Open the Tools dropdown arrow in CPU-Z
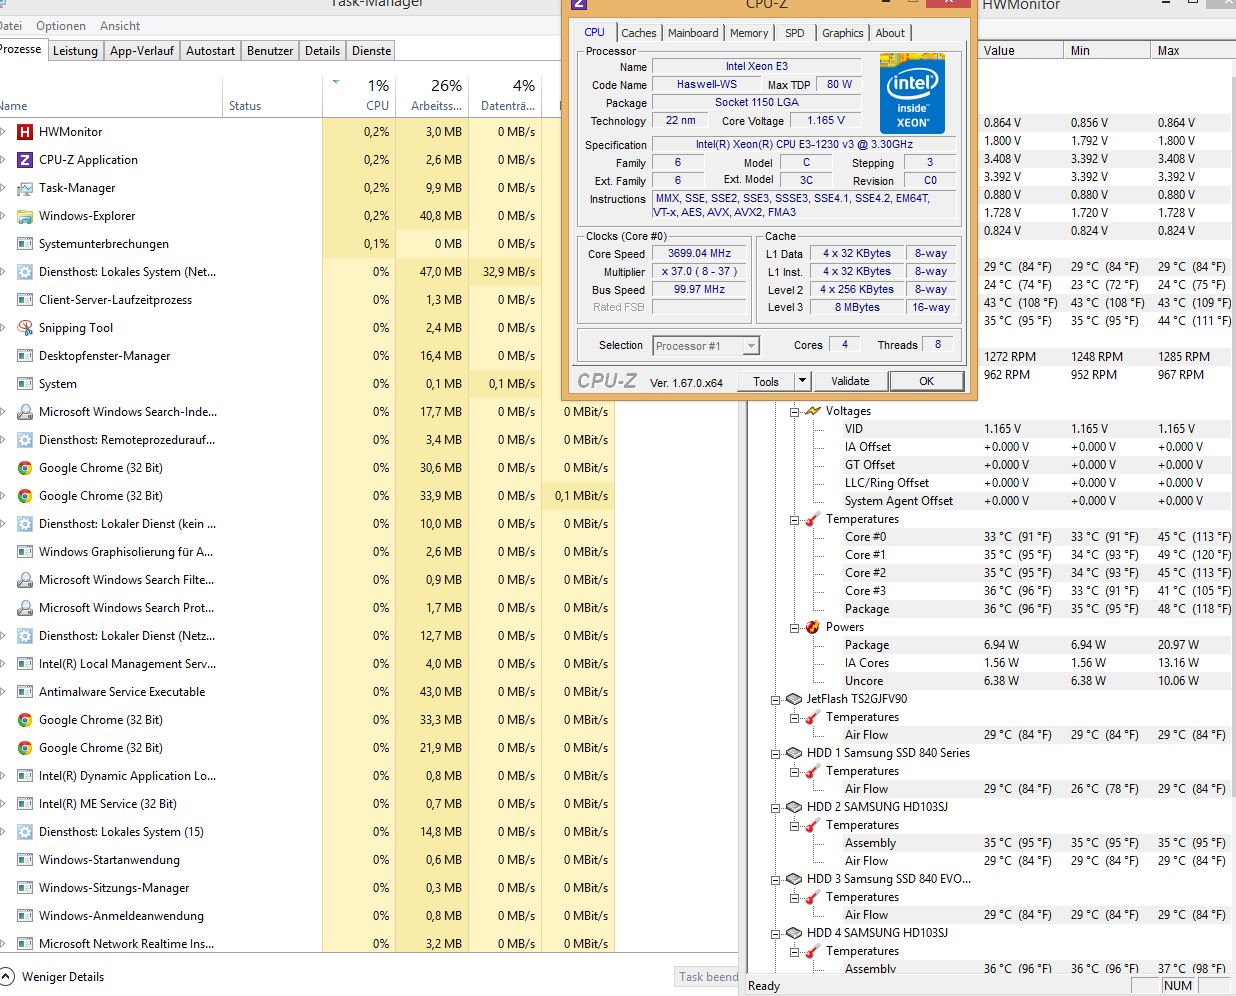This screenshot has width=1236, height=996. coord(802,381)
